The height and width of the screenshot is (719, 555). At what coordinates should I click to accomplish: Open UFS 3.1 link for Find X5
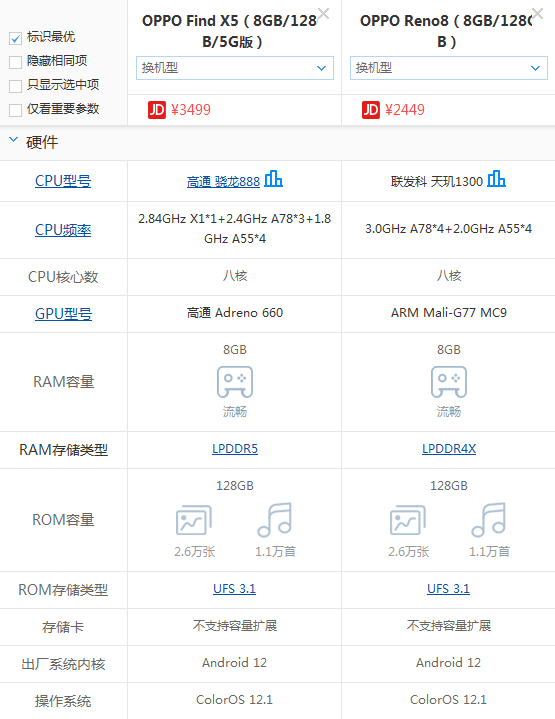click(x=234, y=589)
